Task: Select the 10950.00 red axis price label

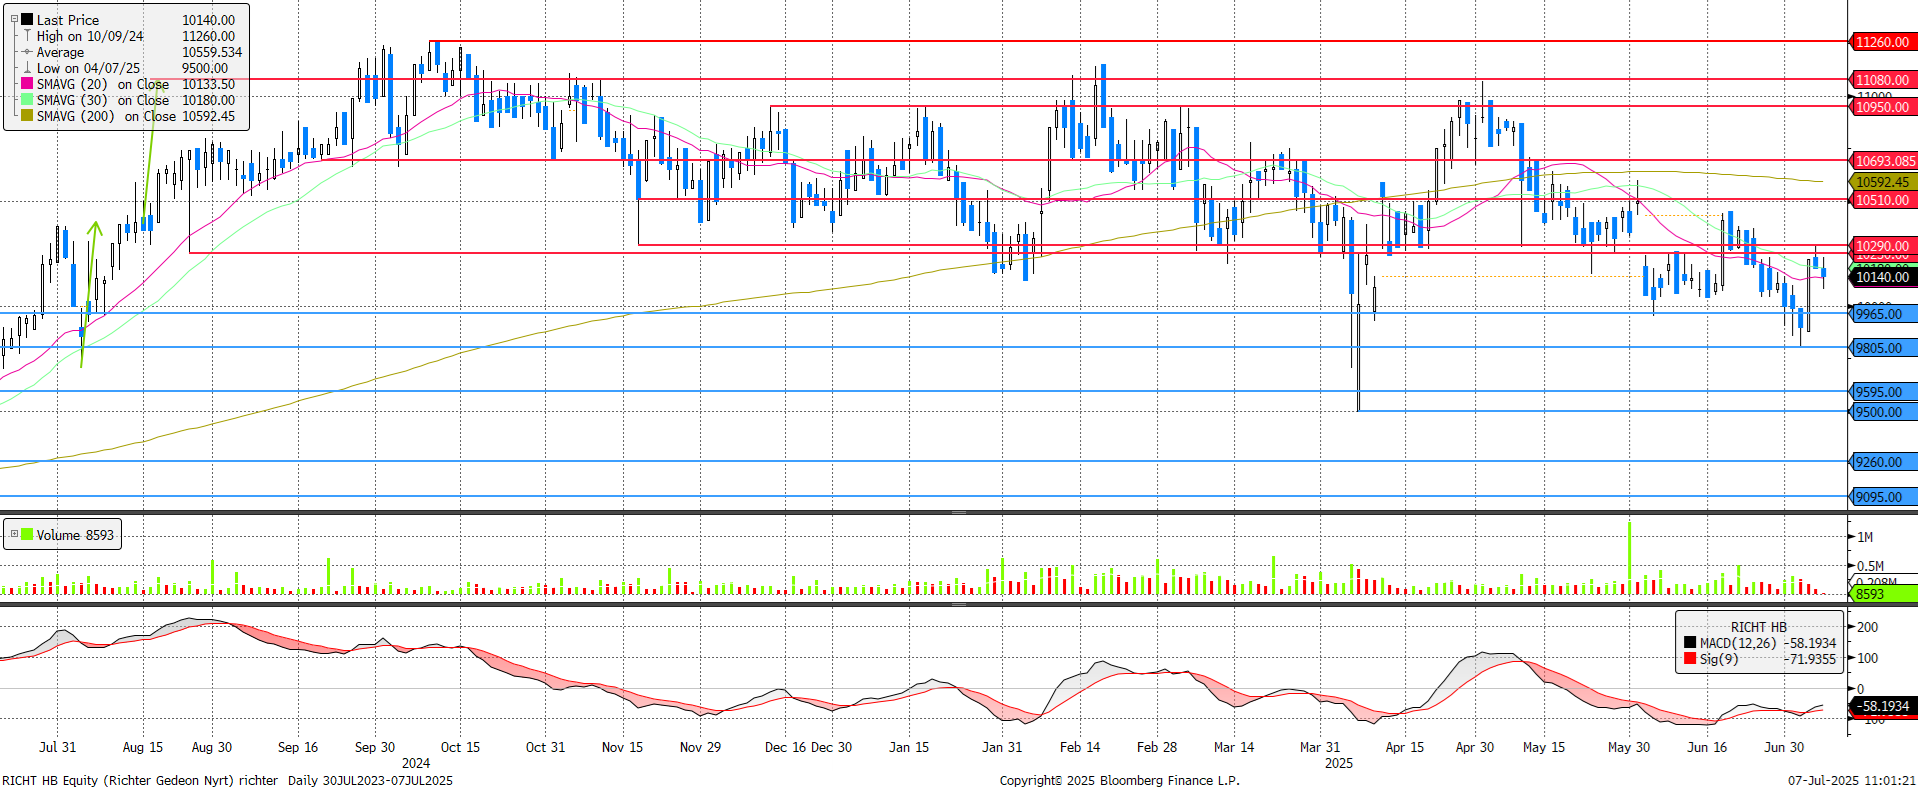Action: point(1882,107)
